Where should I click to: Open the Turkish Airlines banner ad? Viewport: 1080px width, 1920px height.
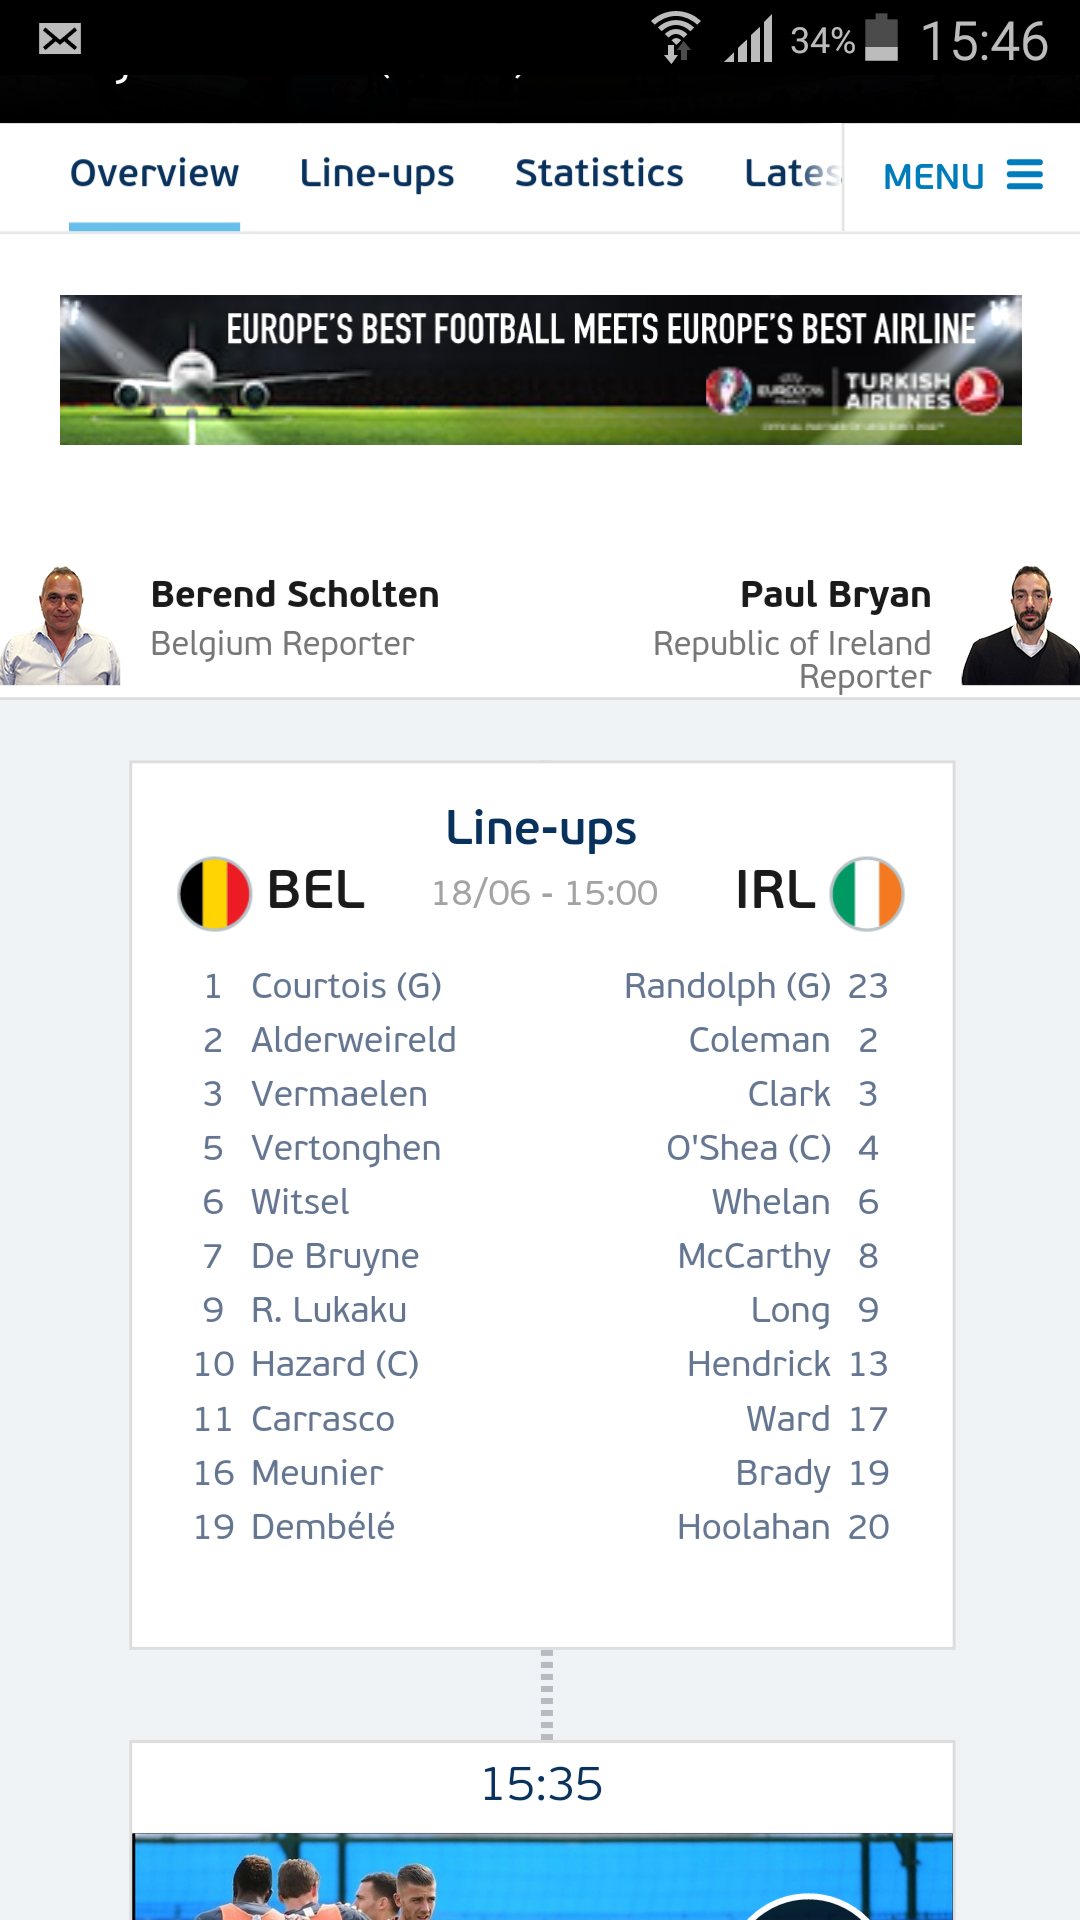(x=541, y=370)
